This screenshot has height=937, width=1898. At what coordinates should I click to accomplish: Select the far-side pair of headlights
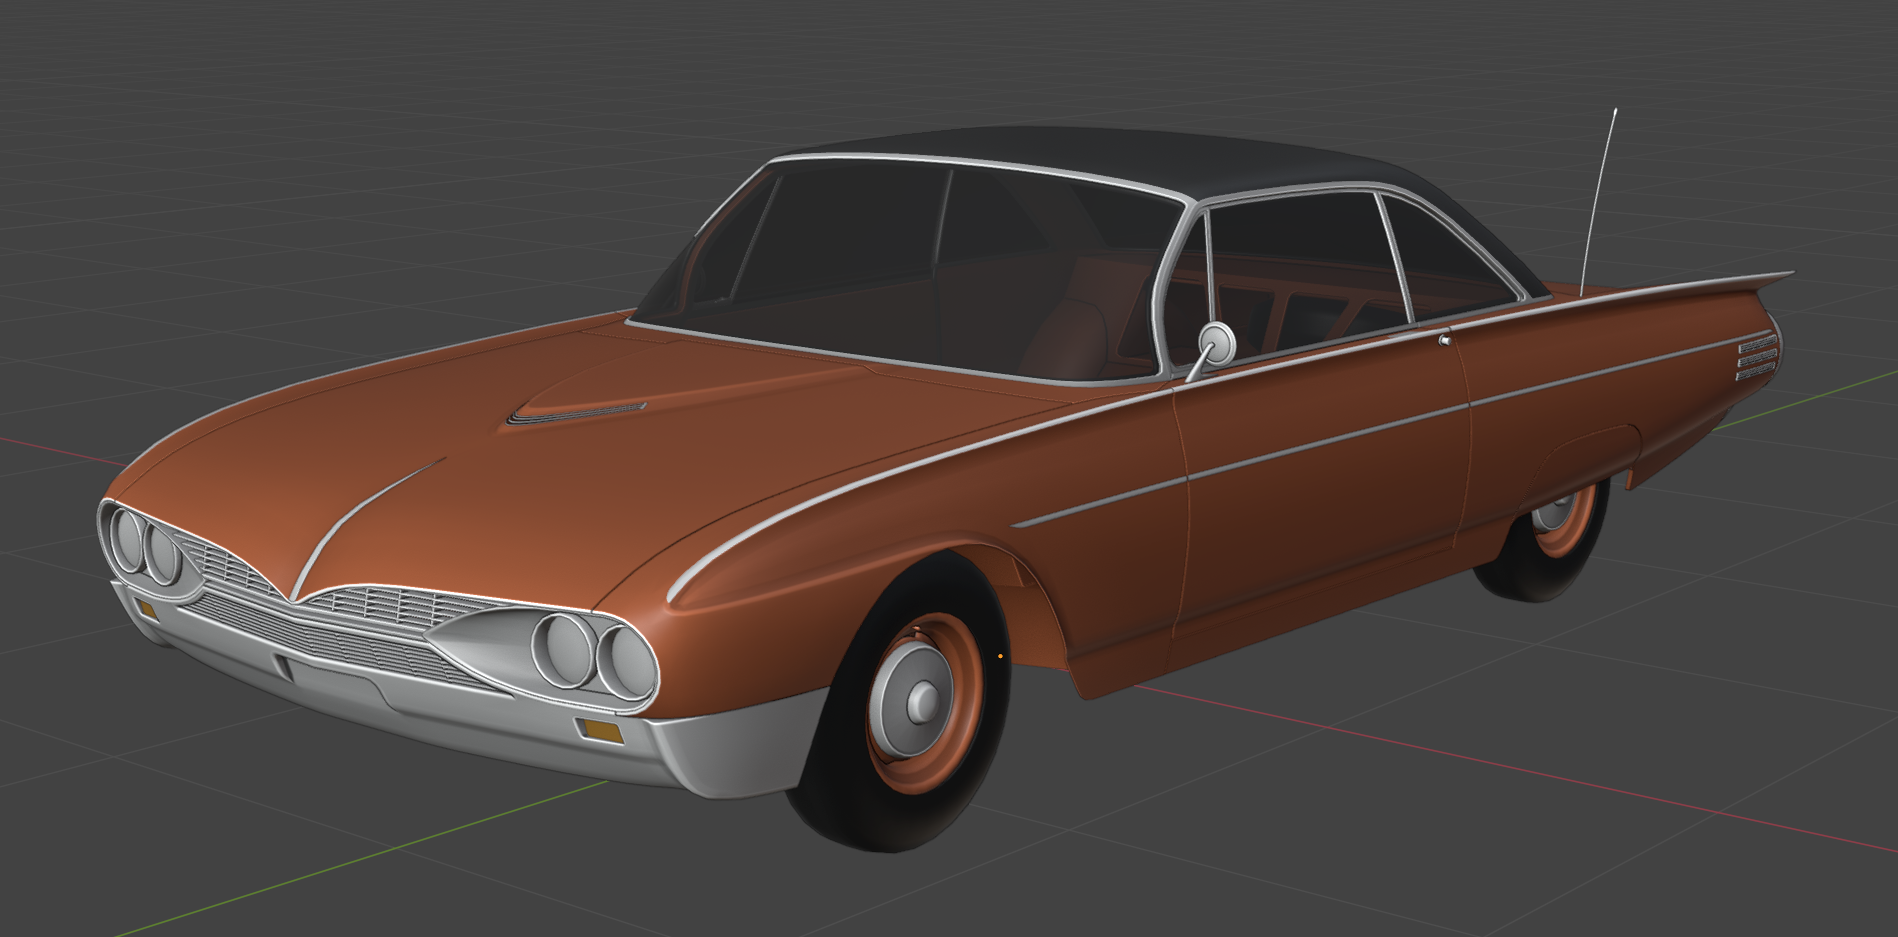pos(145,545)
